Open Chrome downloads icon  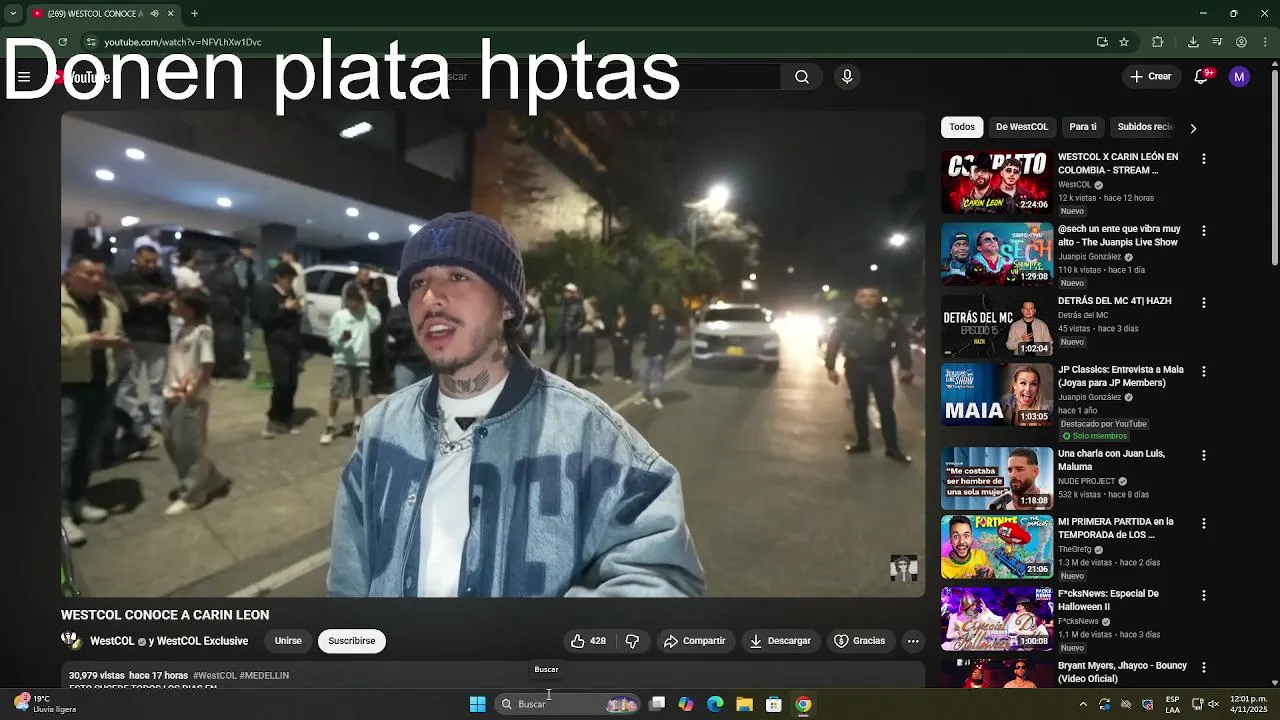point(1193,42)
